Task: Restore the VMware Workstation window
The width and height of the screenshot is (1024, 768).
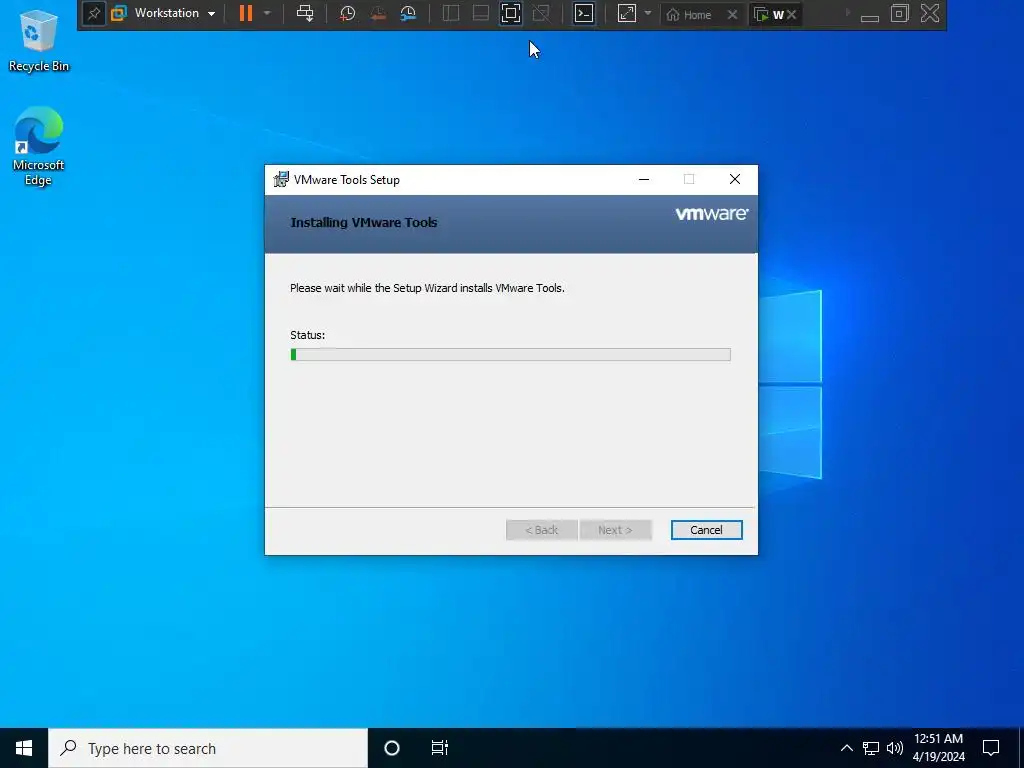Action: pos(900,13)
